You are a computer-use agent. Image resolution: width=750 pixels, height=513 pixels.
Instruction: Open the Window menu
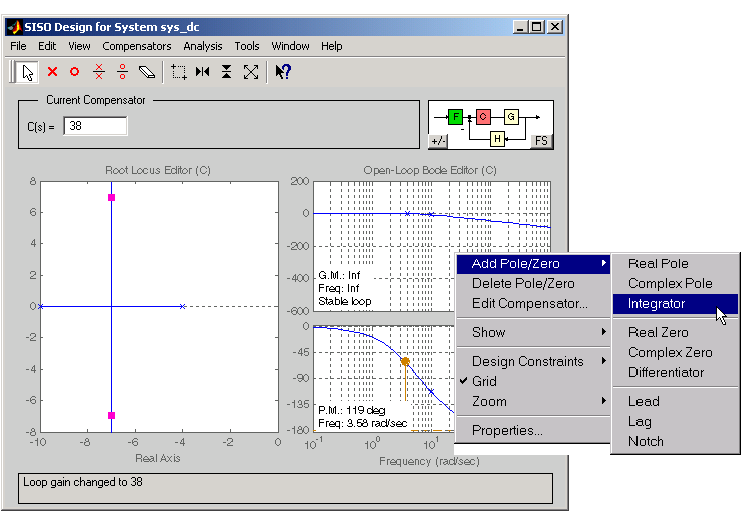click(x=290, y=46)
